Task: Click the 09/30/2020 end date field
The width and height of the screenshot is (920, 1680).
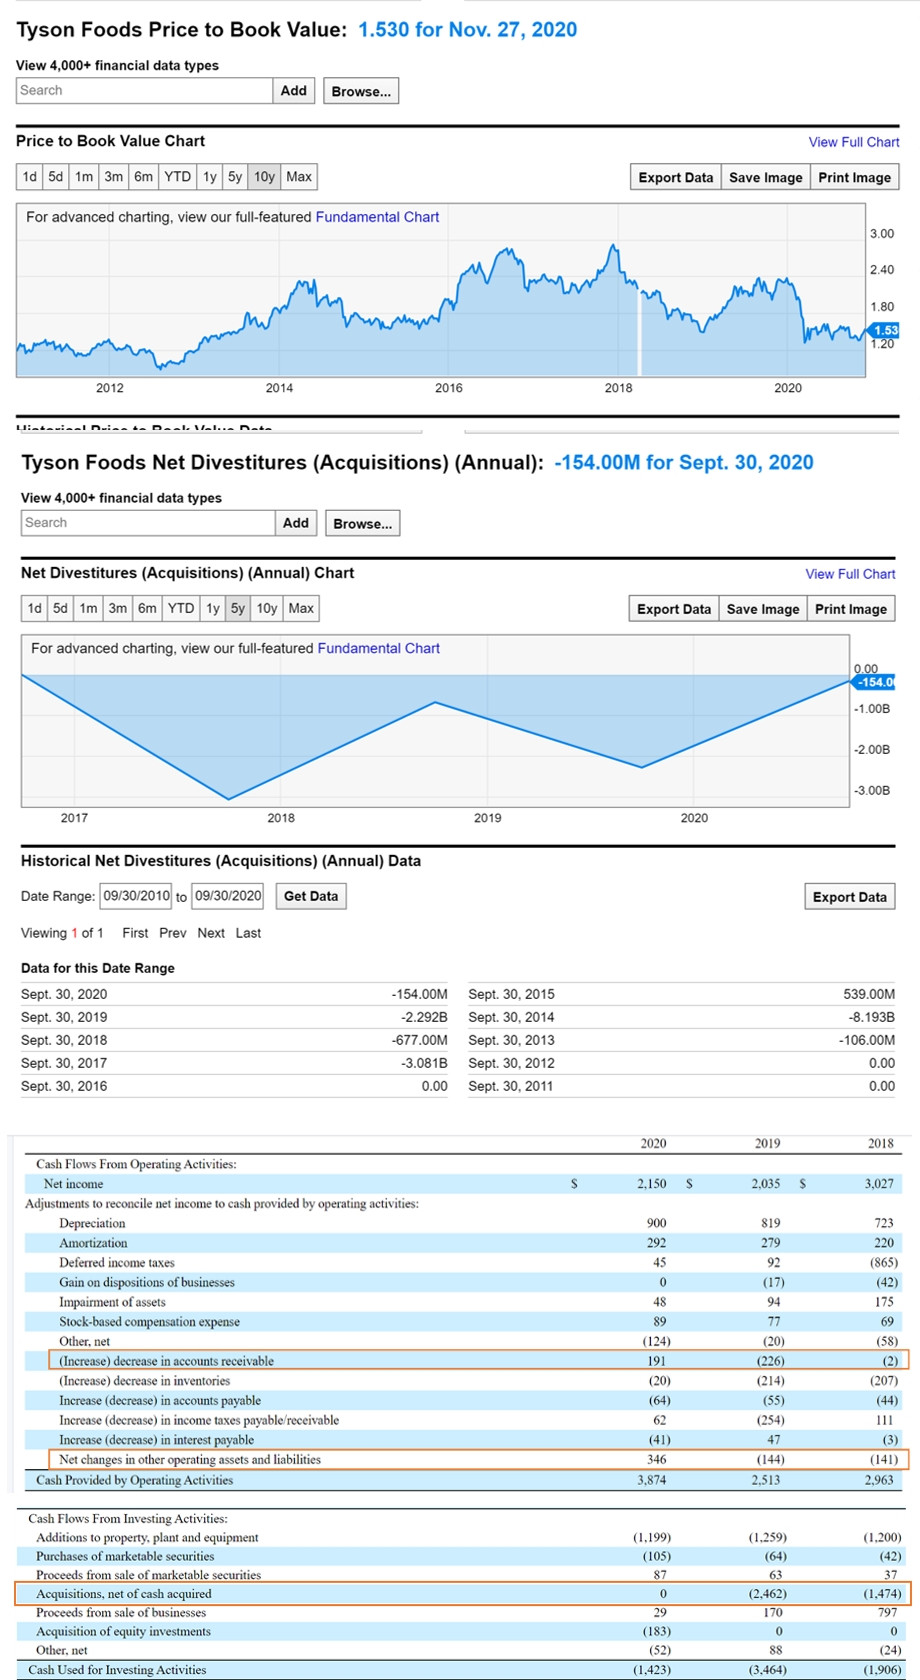Action: pos(228,896)
